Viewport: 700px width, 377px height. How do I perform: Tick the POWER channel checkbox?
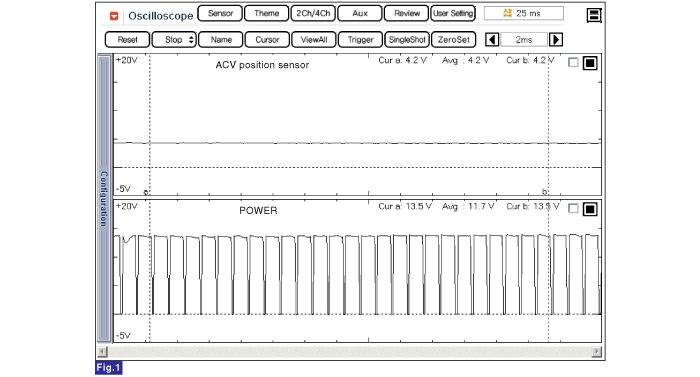click(x=573, y=209)
